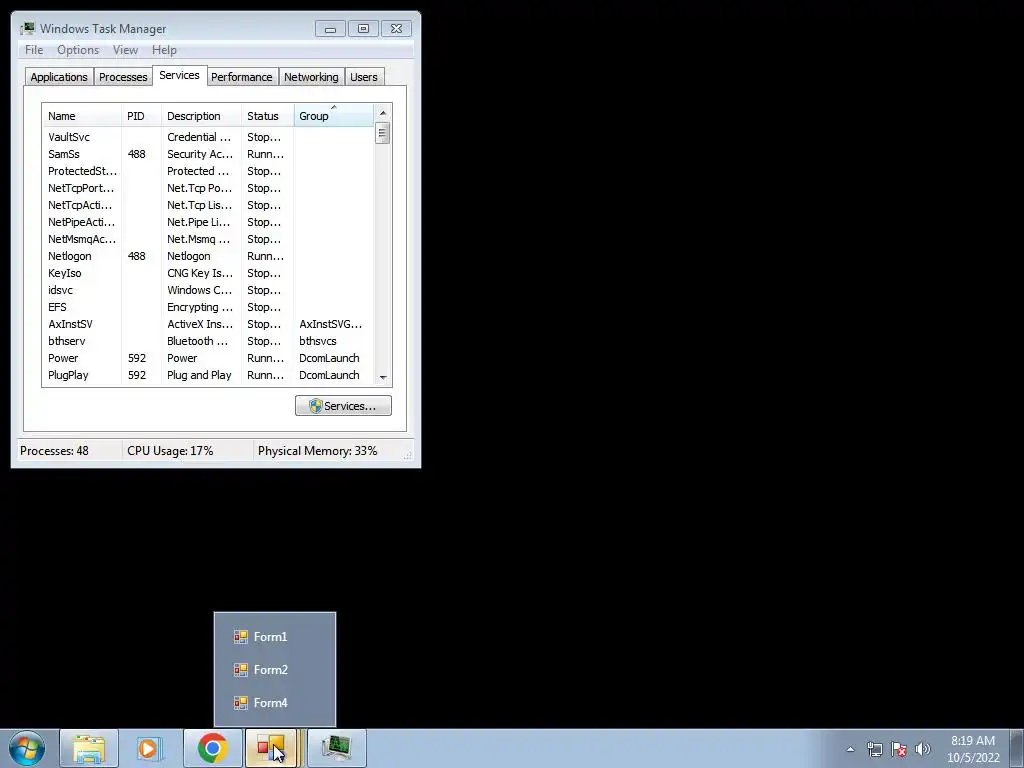Select Form4 in the taskbar window list
Image resolution: width=1024 pixels, height=768 pixels.
[x=275, y=703]
